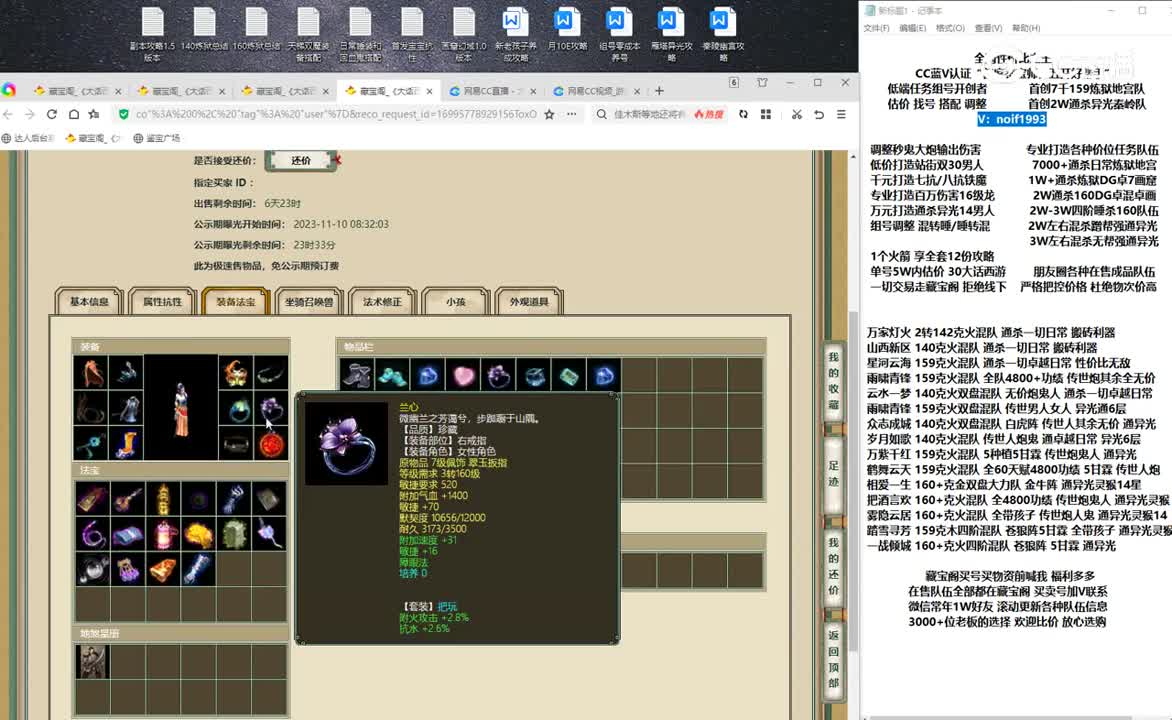Click the blue scroll treasure icon
Image resolution: width=1172 pixels, height=720 pixels.
[x=199, y=570]
